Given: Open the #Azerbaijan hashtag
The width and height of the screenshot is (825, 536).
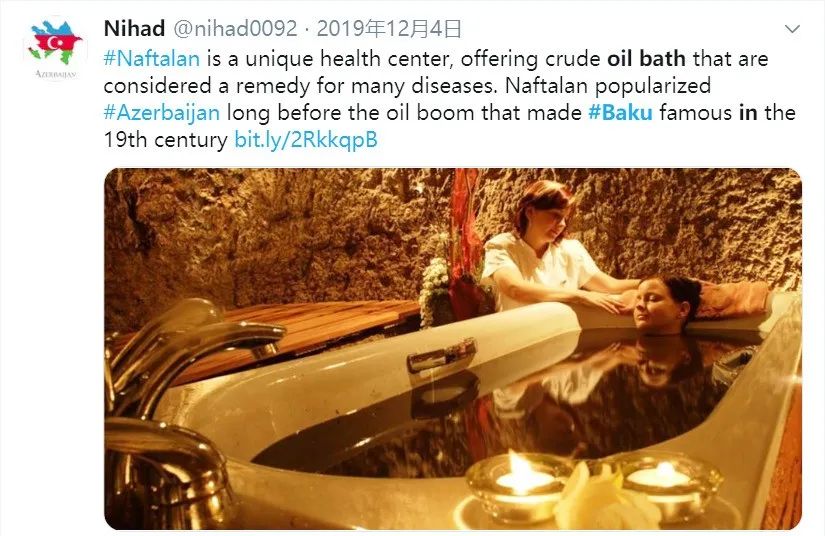Looking at the screenshot, I should click(x=162, y=113).
